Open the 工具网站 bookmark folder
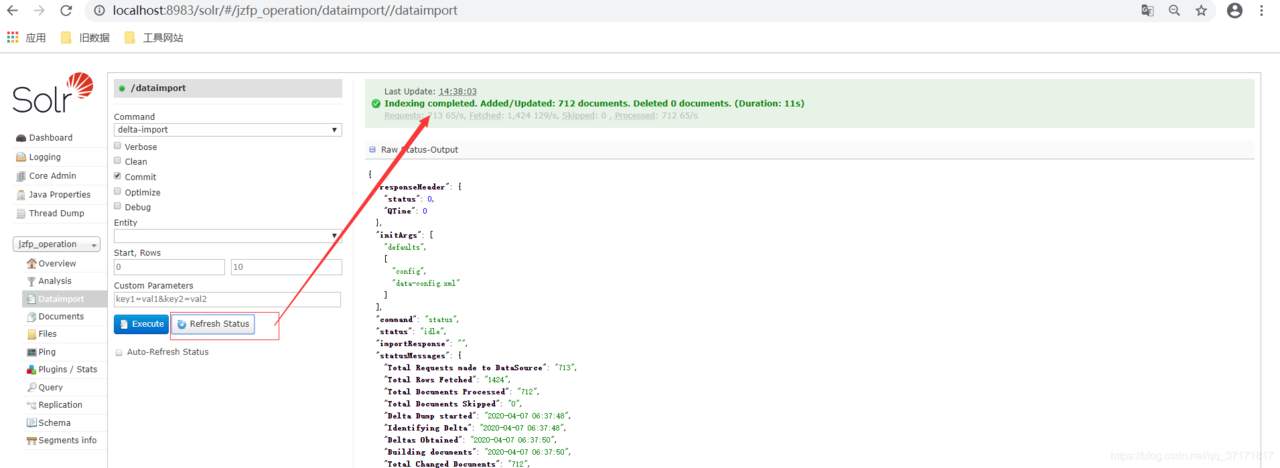Image resolution: width=1280 pixels, height=468 pixels. click(x=153, y=38)
